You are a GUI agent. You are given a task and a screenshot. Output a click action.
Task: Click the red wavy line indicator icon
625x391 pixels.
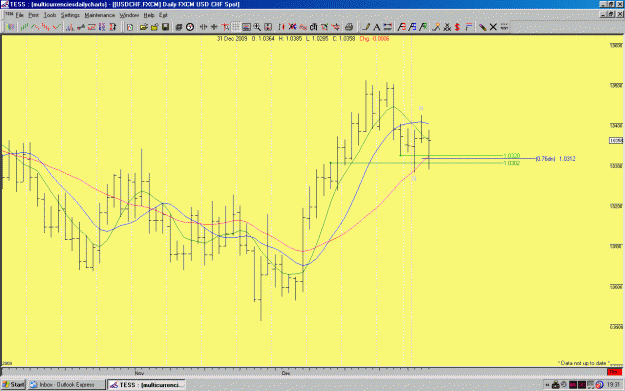coord(303,27)
